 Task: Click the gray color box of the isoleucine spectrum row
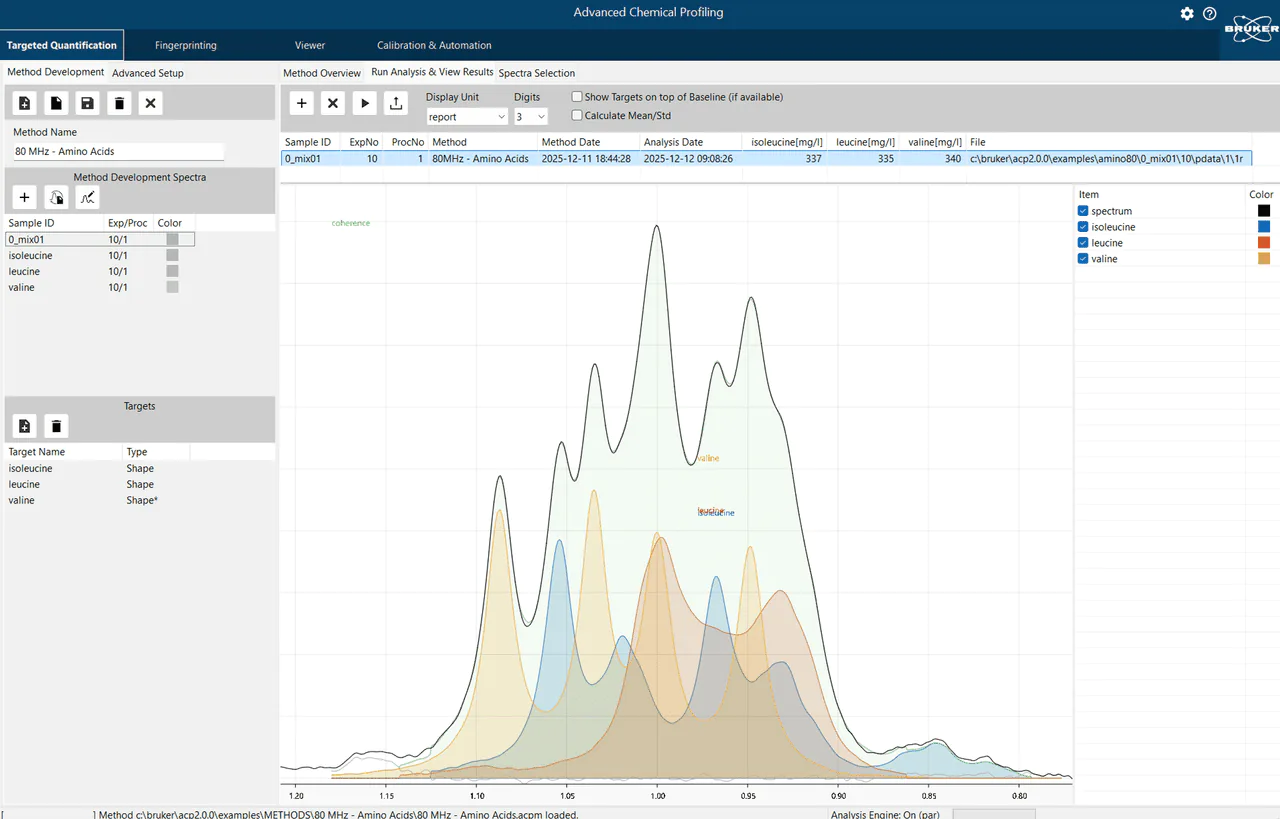pyautogui.click(x=173, y=255)
